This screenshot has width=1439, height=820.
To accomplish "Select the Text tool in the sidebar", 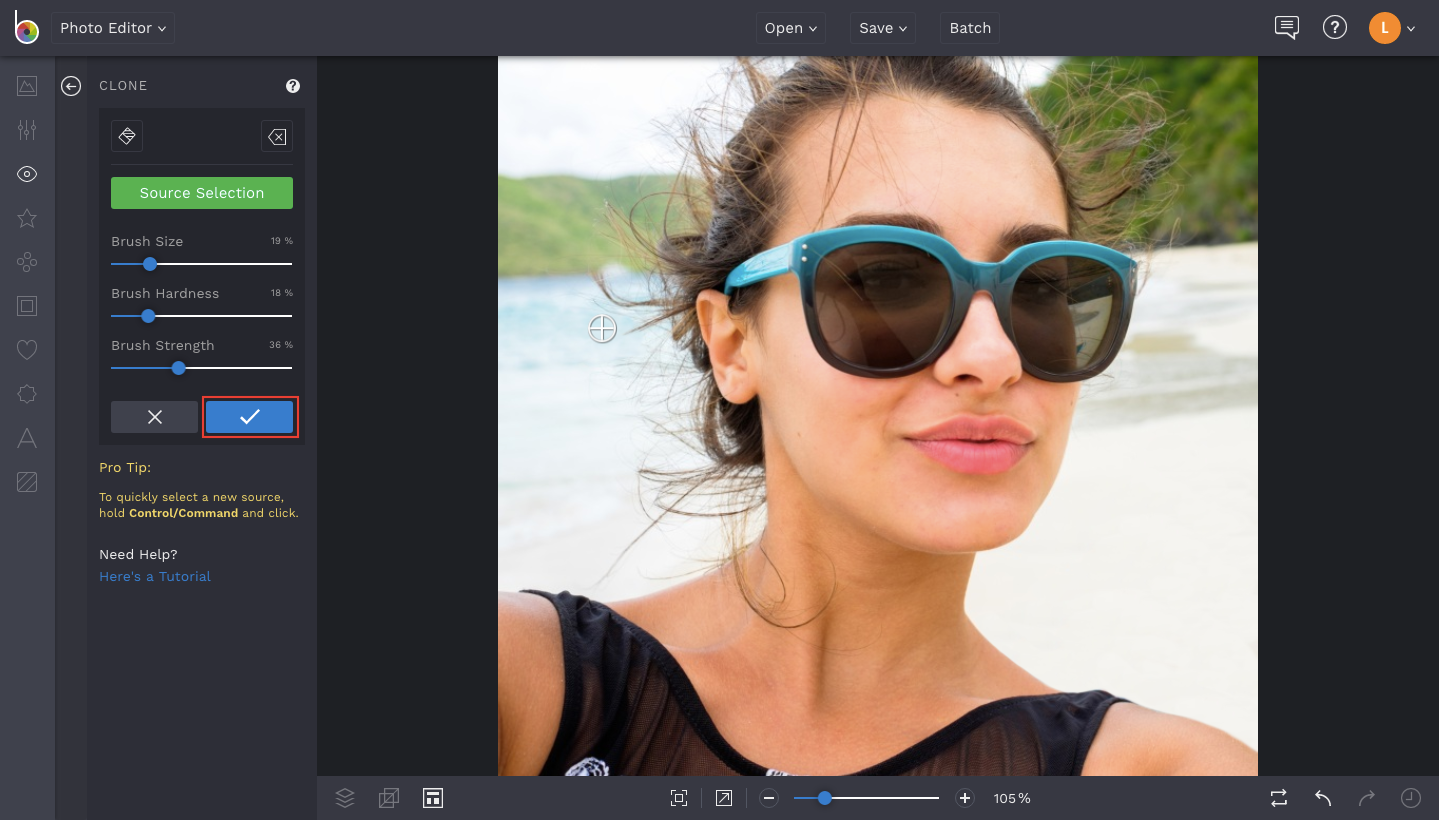I will (26, 438).
